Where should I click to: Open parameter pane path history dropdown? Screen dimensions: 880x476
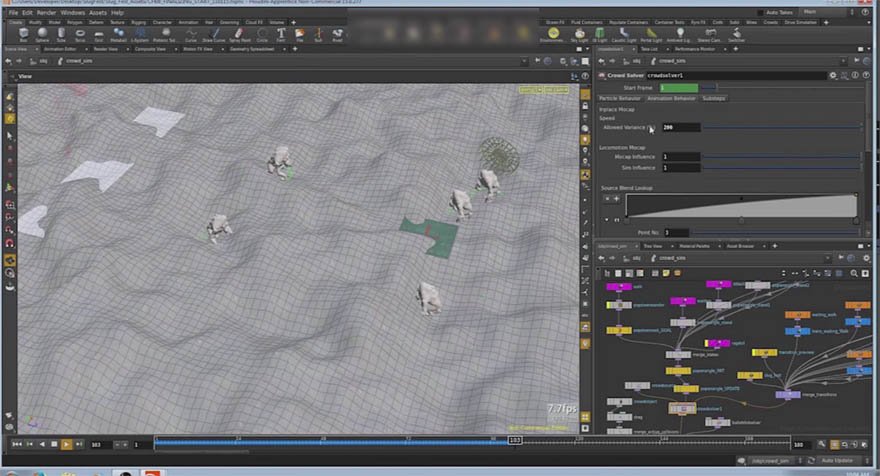pos(844,61)
